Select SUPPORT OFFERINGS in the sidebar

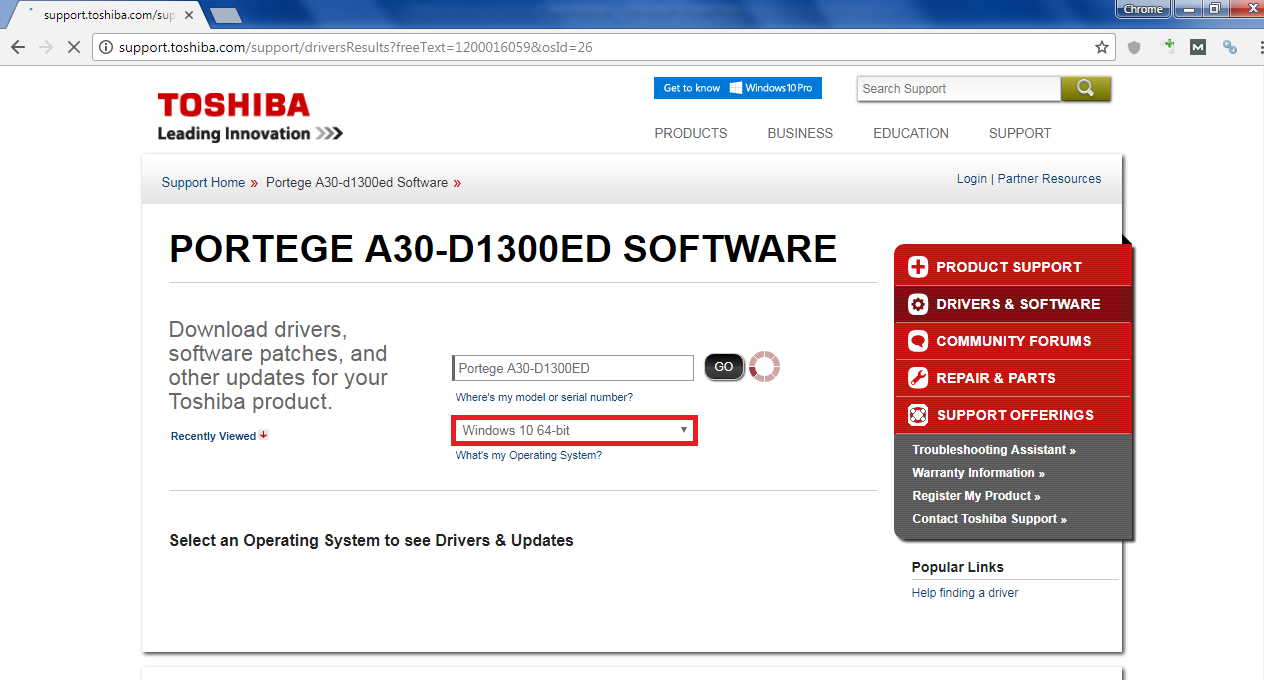[x=1013, y=415]
